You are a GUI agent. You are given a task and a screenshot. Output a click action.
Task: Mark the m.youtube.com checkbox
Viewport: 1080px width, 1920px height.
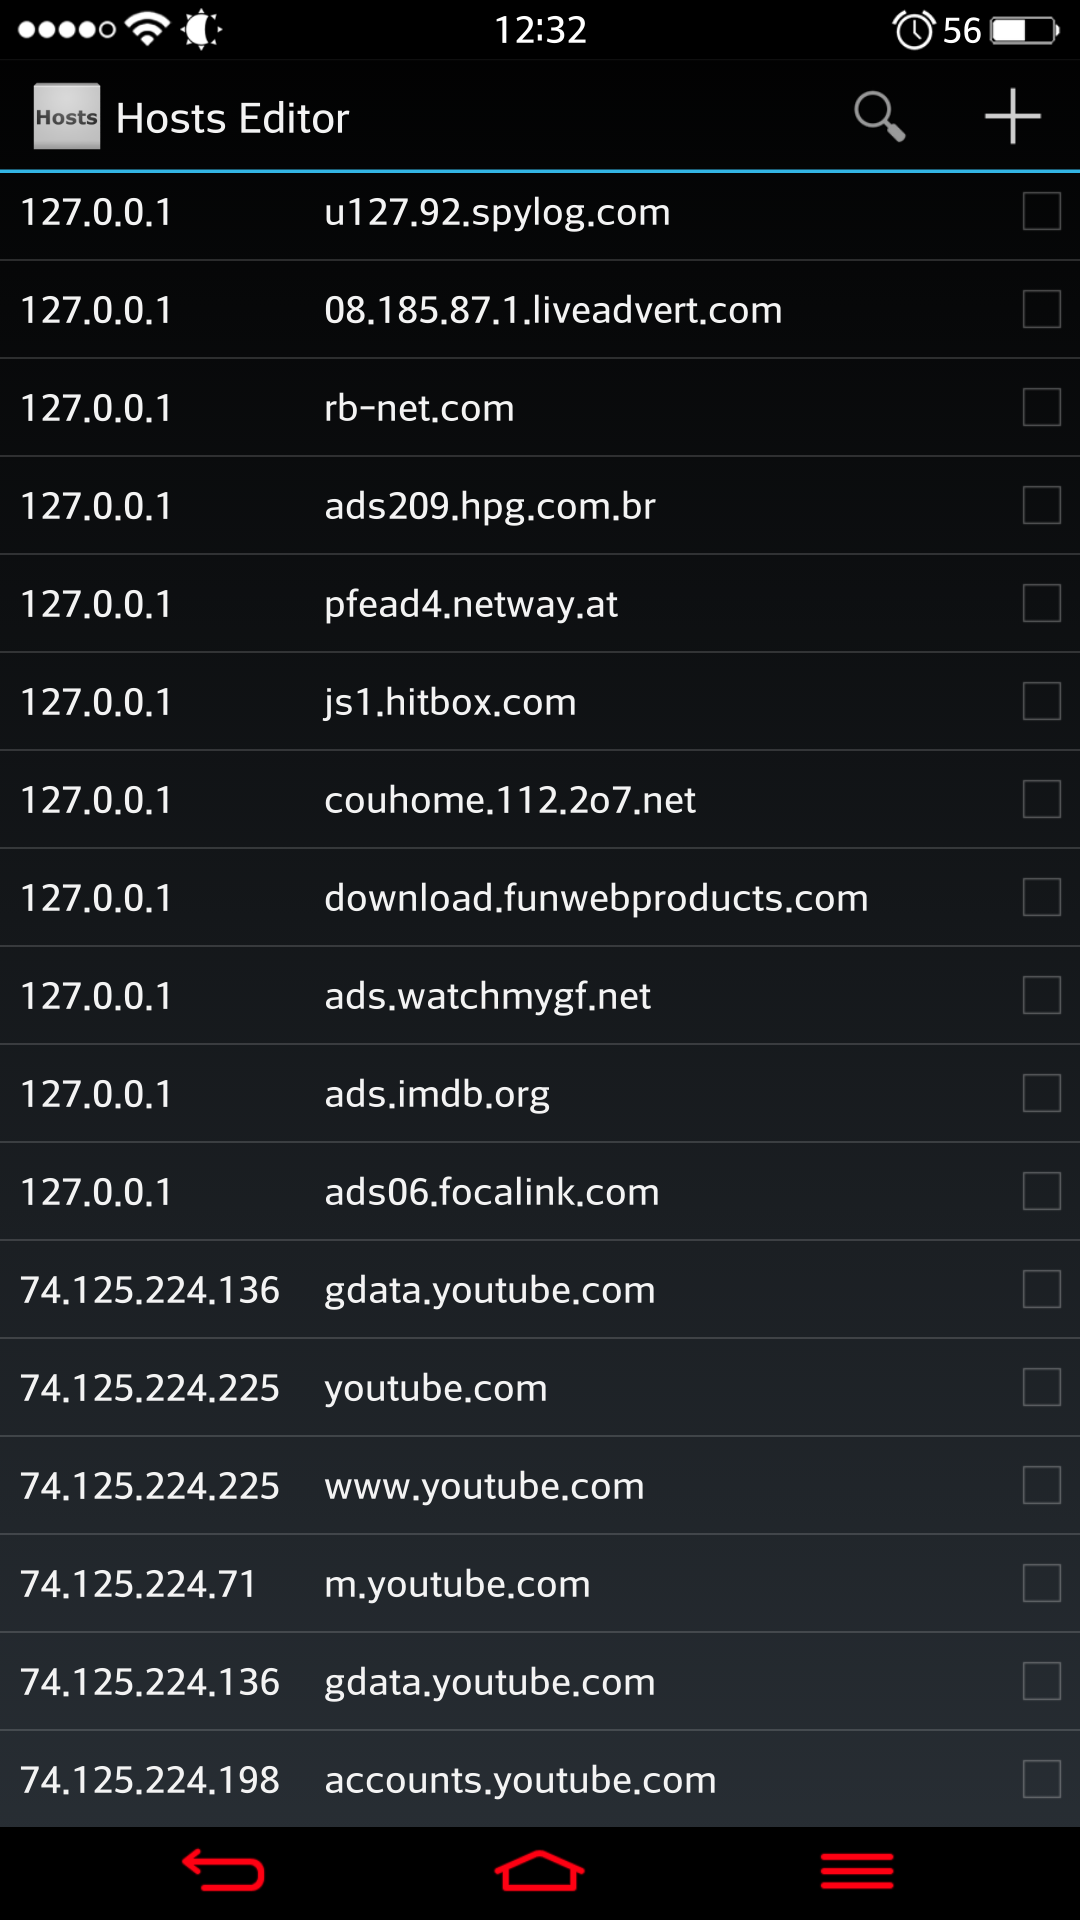point(1041,1584)
